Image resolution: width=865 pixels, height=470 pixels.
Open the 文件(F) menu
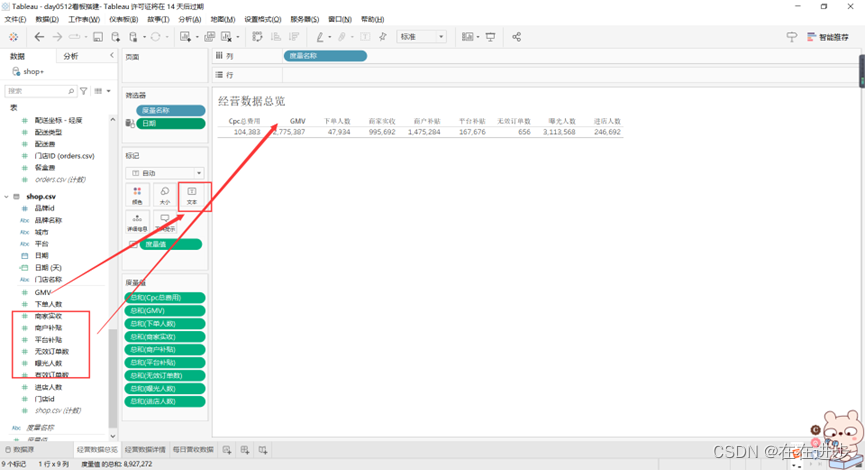(15, 19)
